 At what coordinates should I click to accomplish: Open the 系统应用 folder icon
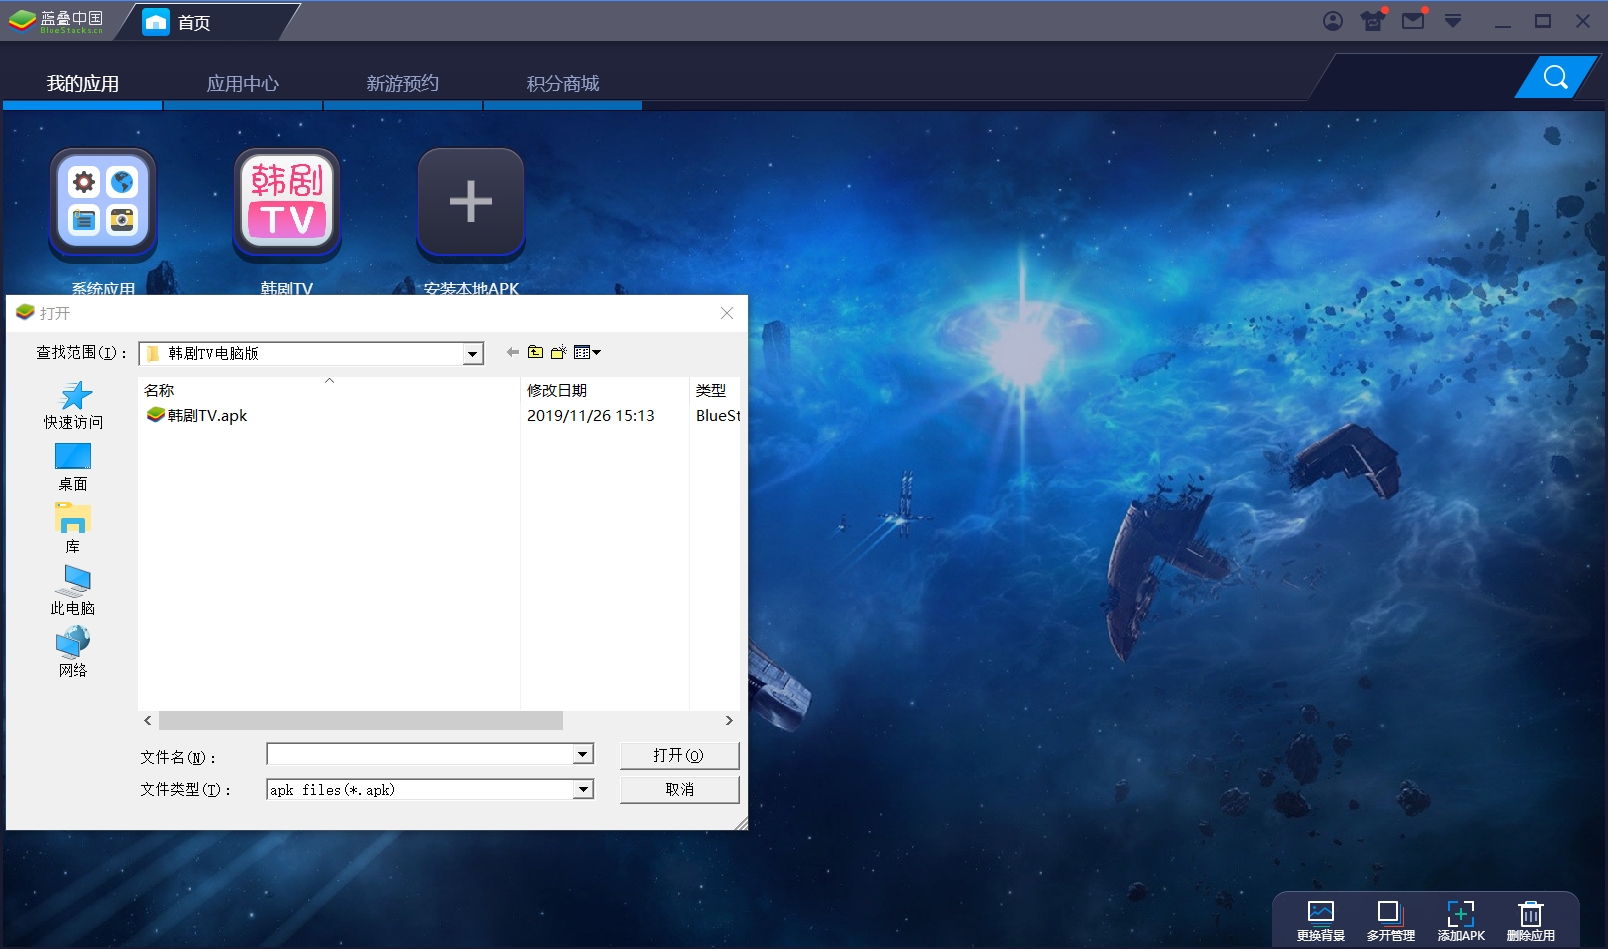pos(103,201)
